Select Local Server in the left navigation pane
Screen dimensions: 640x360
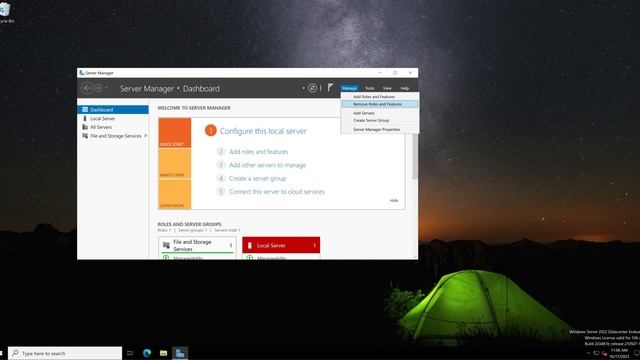113,118
